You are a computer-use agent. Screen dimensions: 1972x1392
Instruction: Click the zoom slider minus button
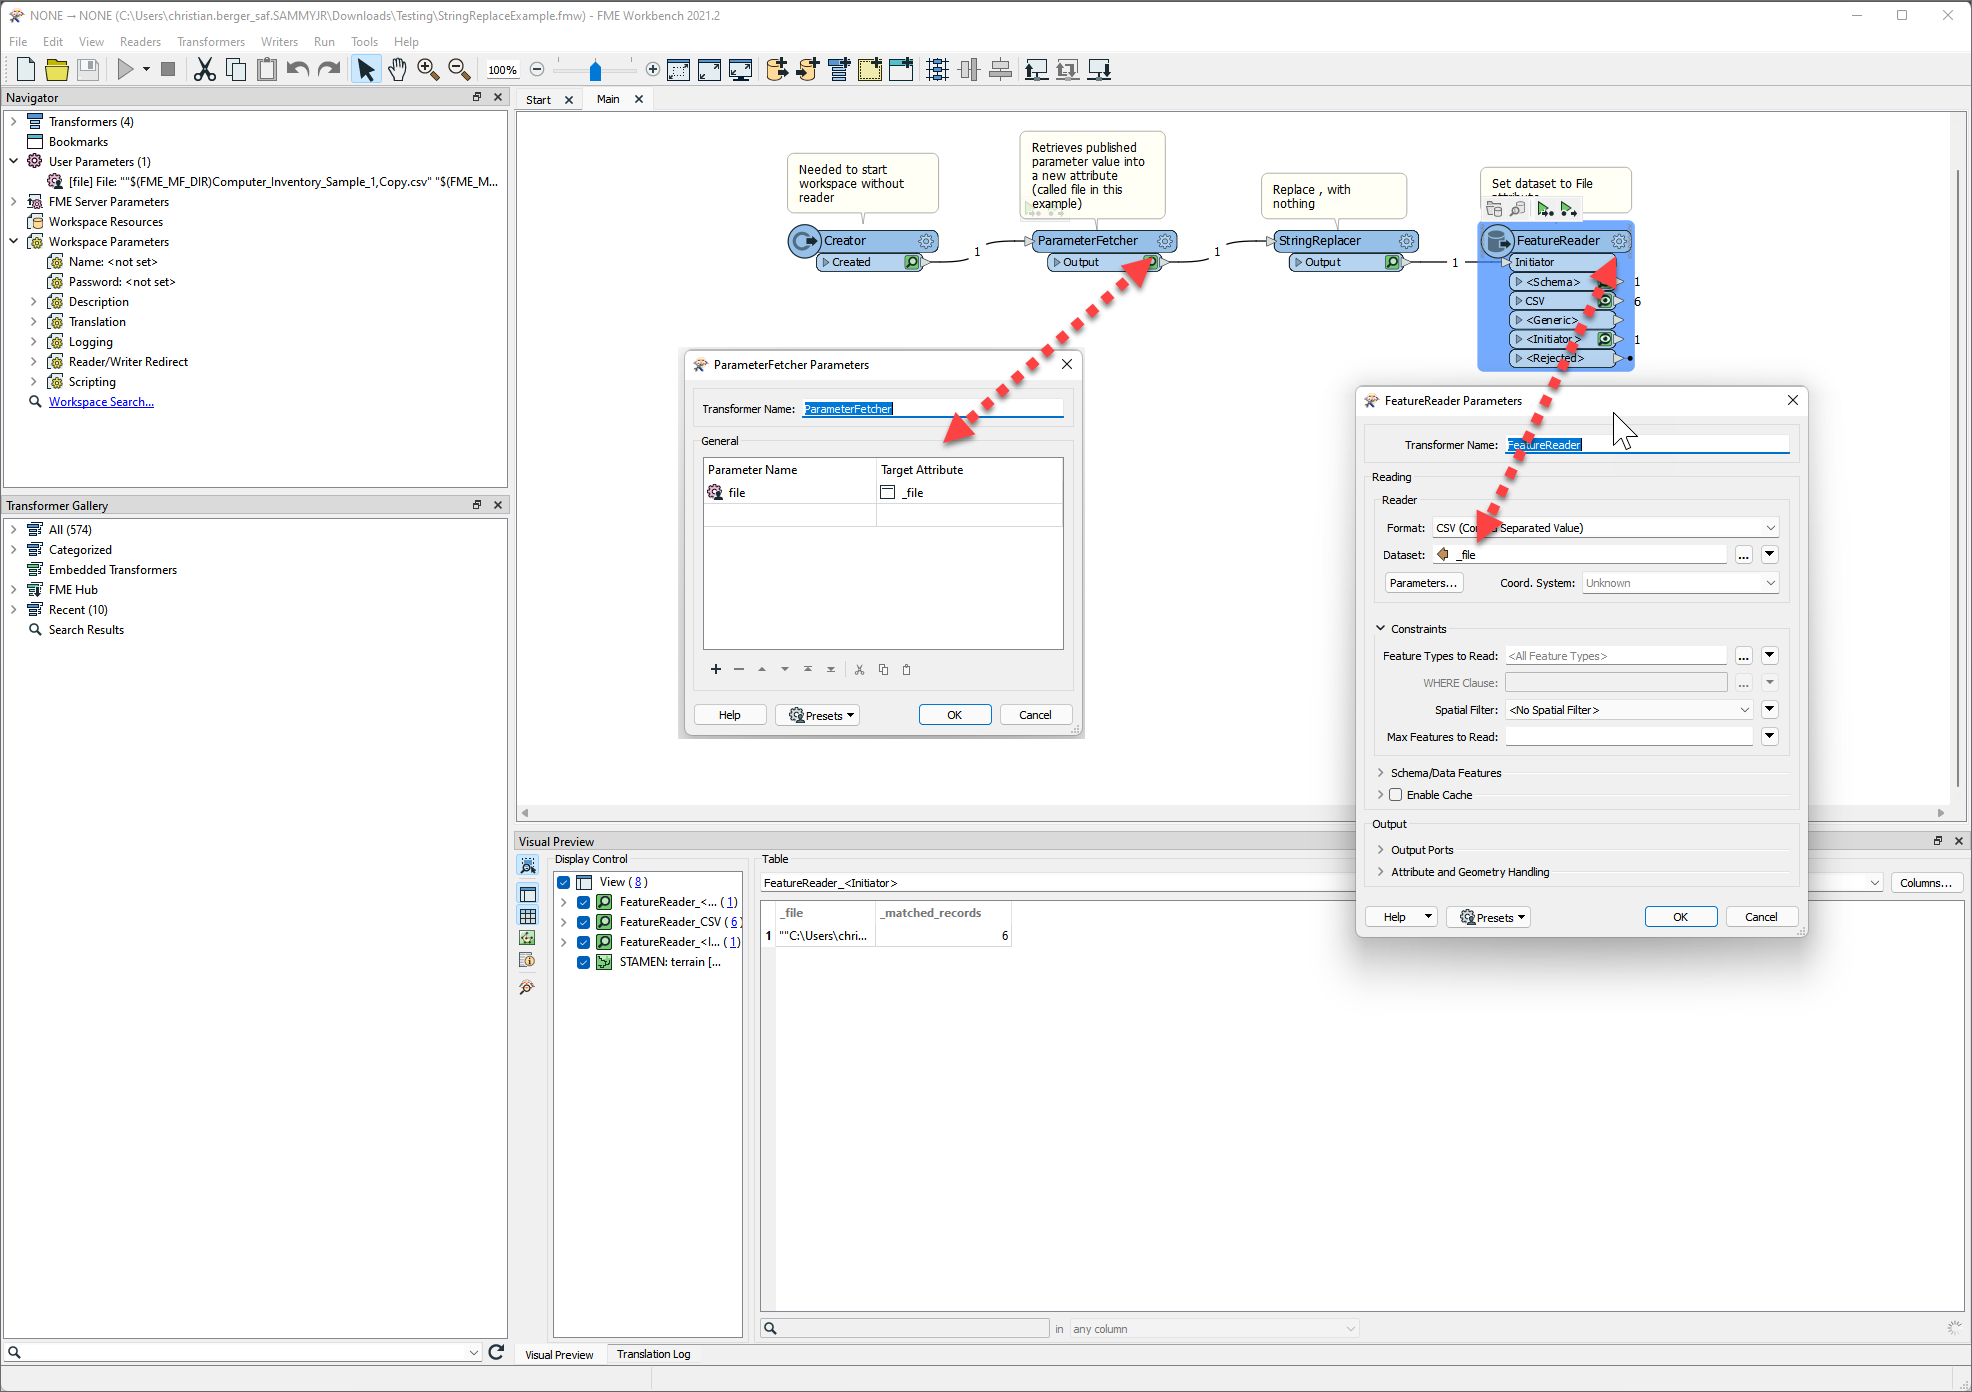pos(537,69)
